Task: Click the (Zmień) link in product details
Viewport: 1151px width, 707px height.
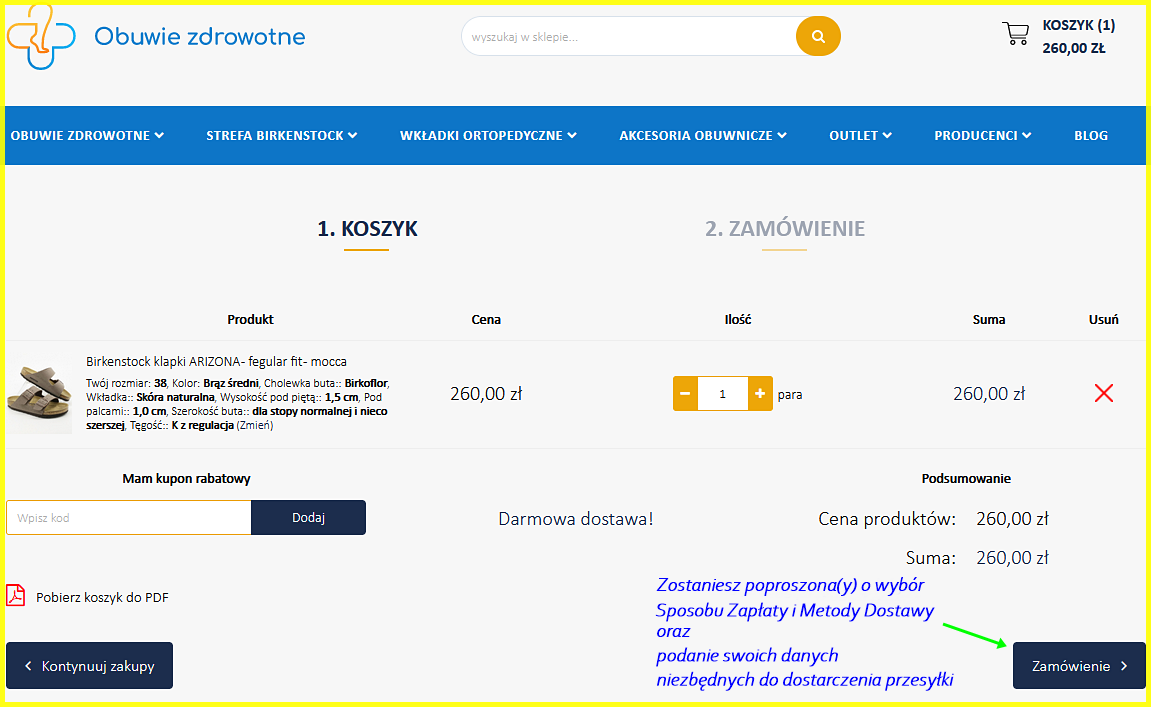Action: (x=255, y=426)
